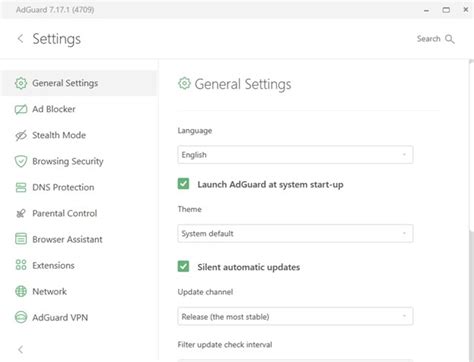Click the Ad Blocker crossed-rectangle icon
The height and width of the screenshot is (362, 474).
click(21, 109)
